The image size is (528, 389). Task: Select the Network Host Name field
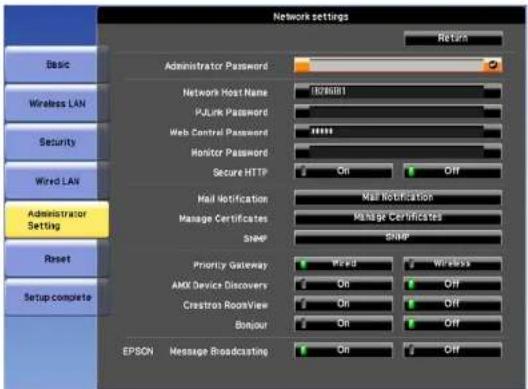pyautogui.click(x=398, y=91)
